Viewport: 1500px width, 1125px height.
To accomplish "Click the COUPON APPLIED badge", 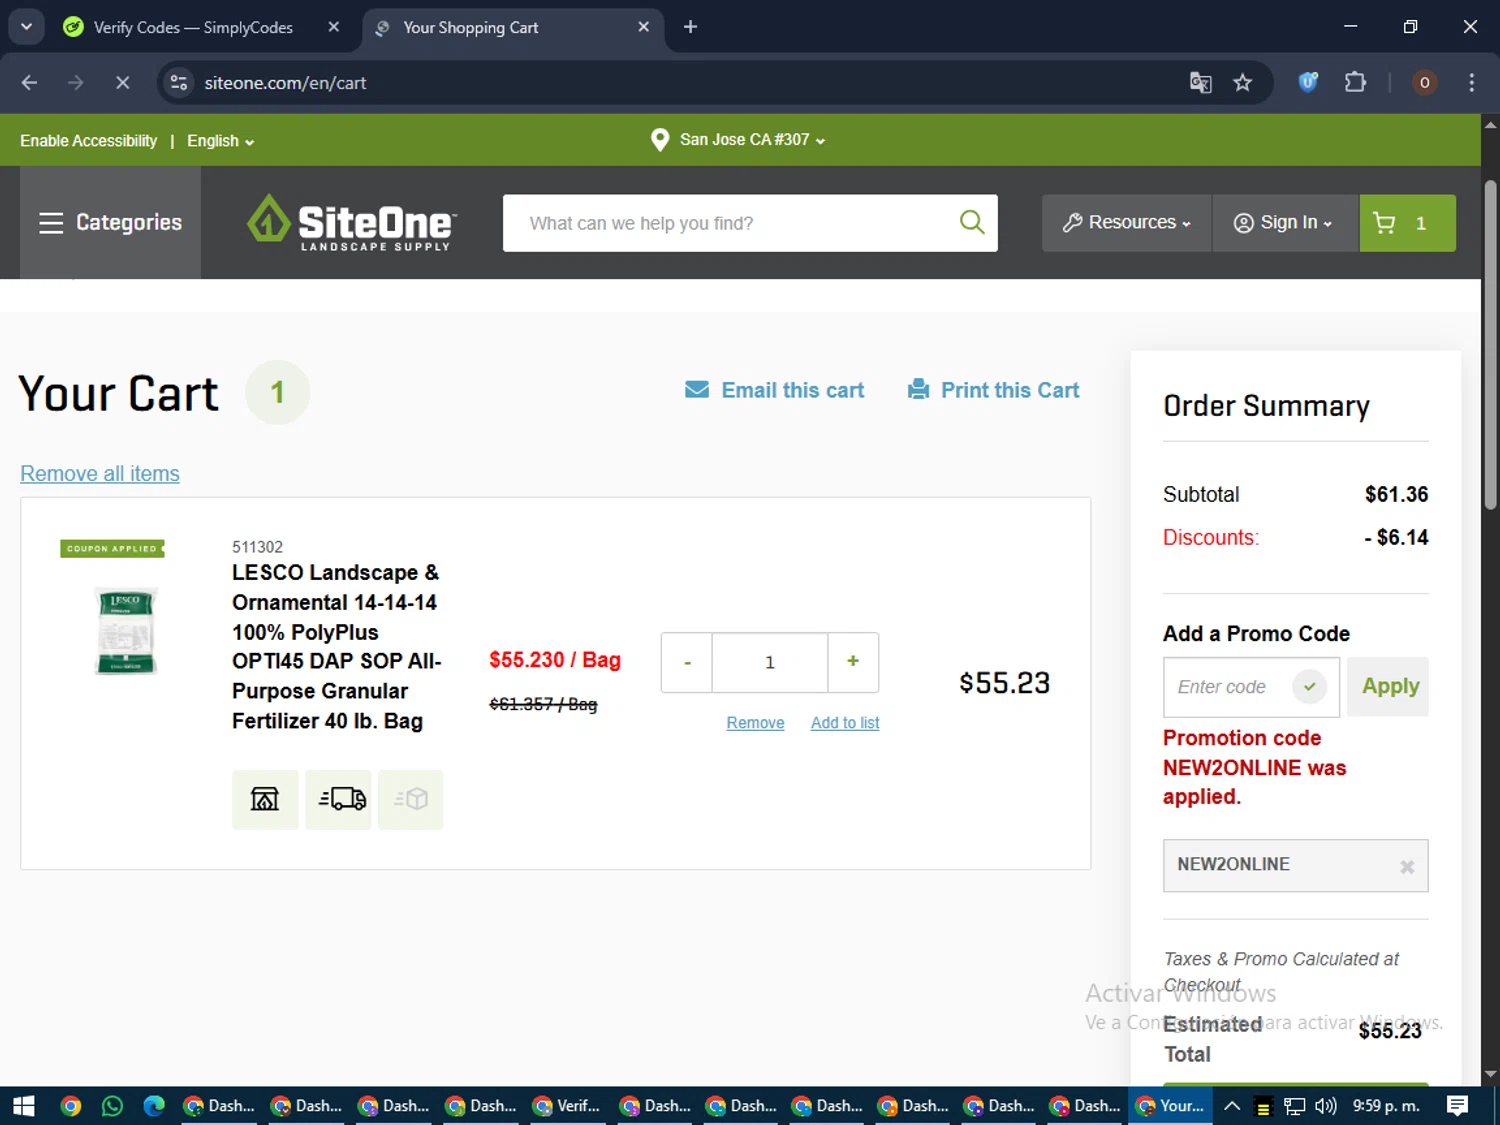I will (112, 548).
